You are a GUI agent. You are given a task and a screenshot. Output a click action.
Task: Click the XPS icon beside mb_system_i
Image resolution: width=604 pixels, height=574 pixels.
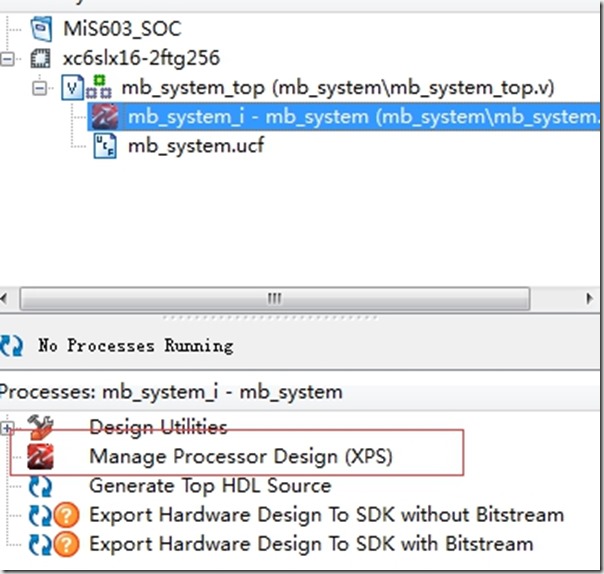pos(104,116)
